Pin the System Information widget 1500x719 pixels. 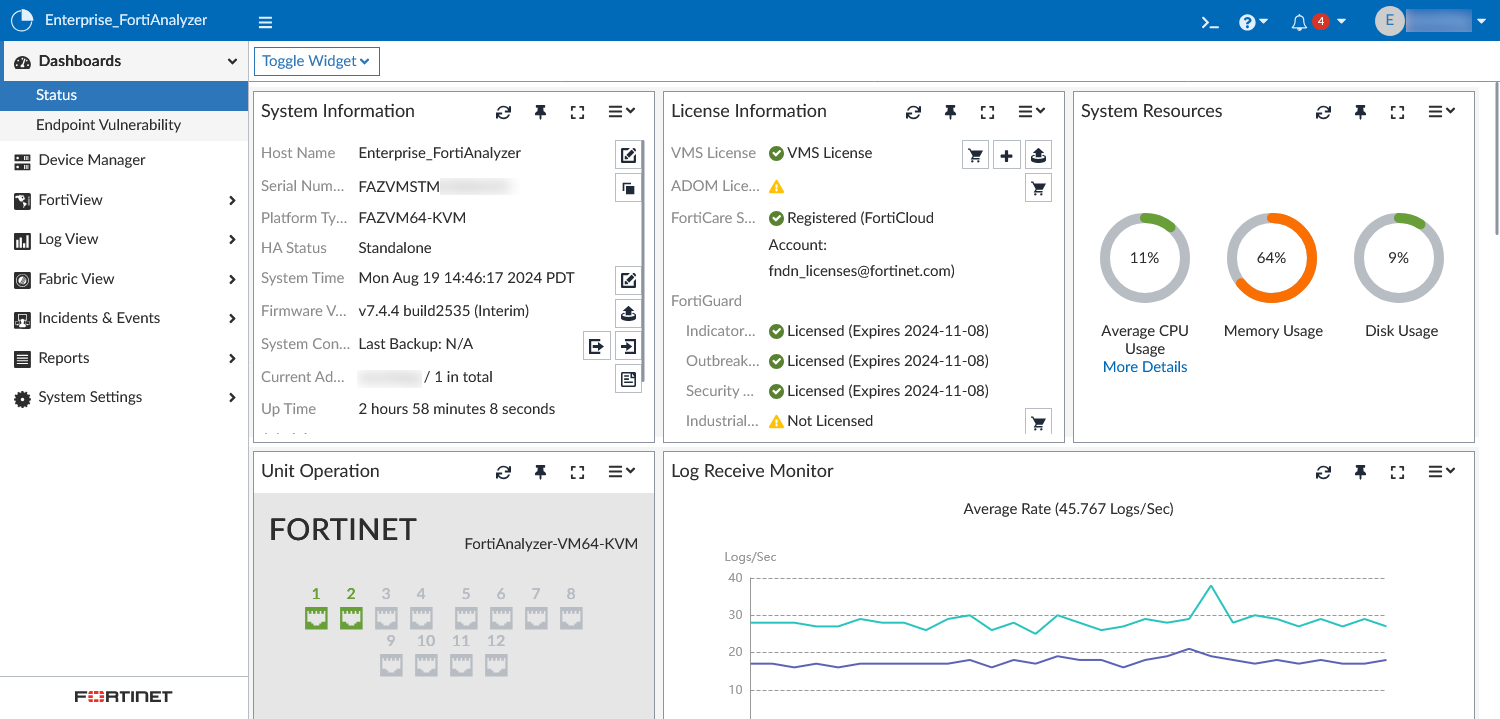pos(540,112)
